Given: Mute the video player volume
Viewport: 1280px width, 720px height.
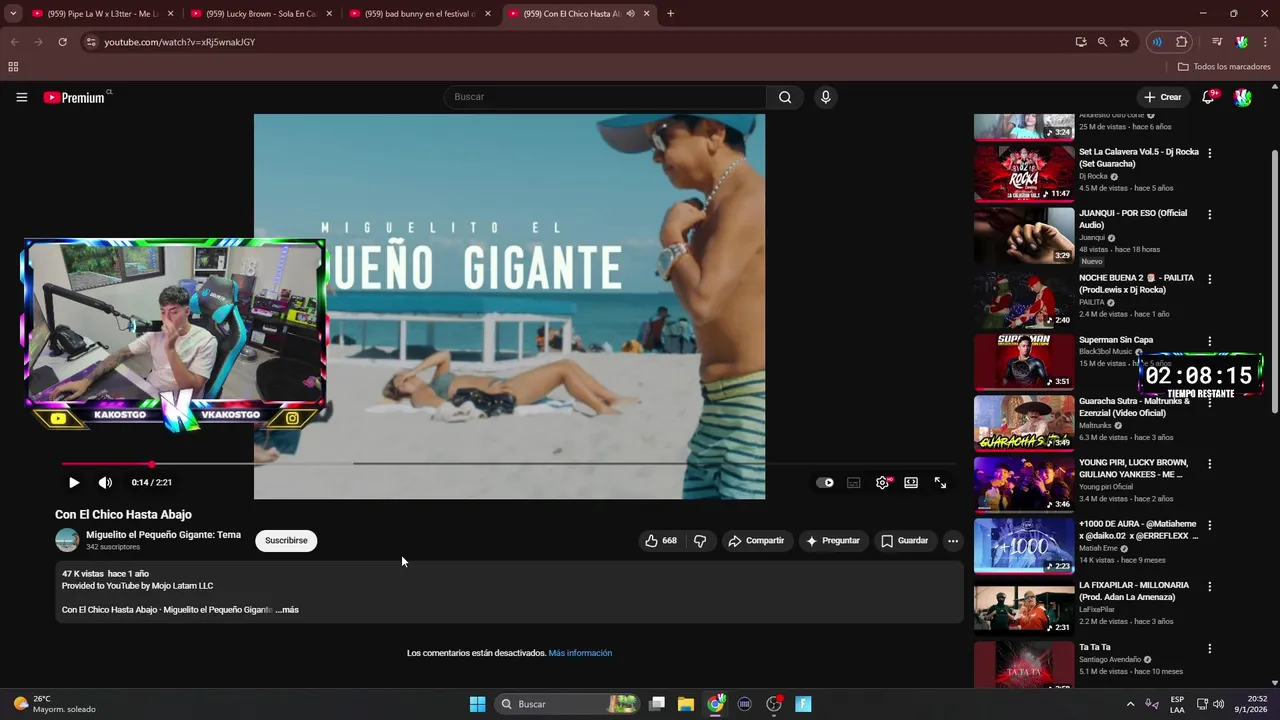Looking at the screenshot, I should click(105, 482).
